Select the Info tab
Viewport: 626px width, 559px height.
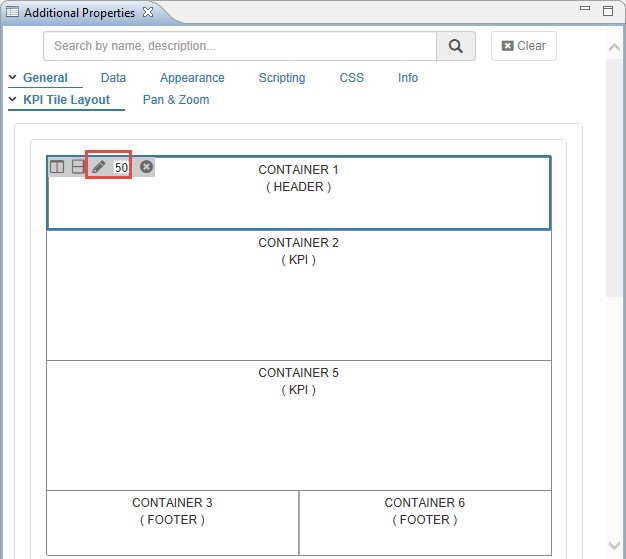tap(408, 78)
